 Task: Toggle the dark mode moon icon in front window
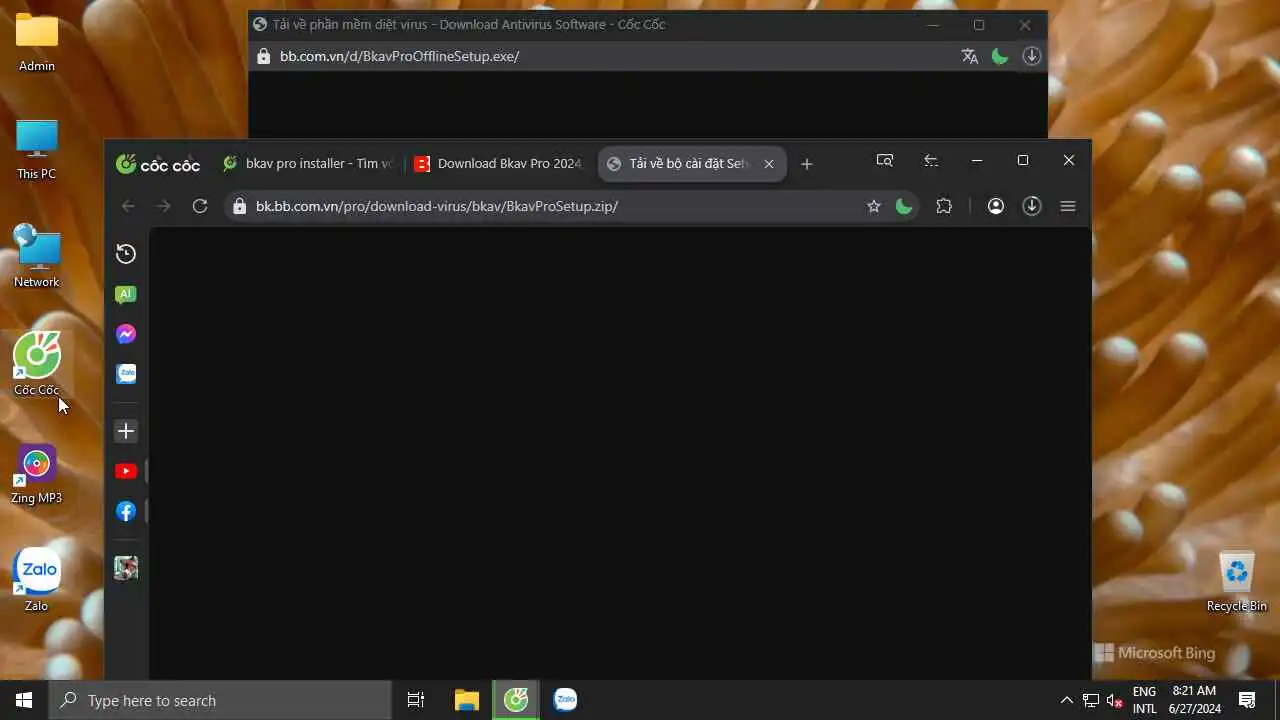point(904,206)
